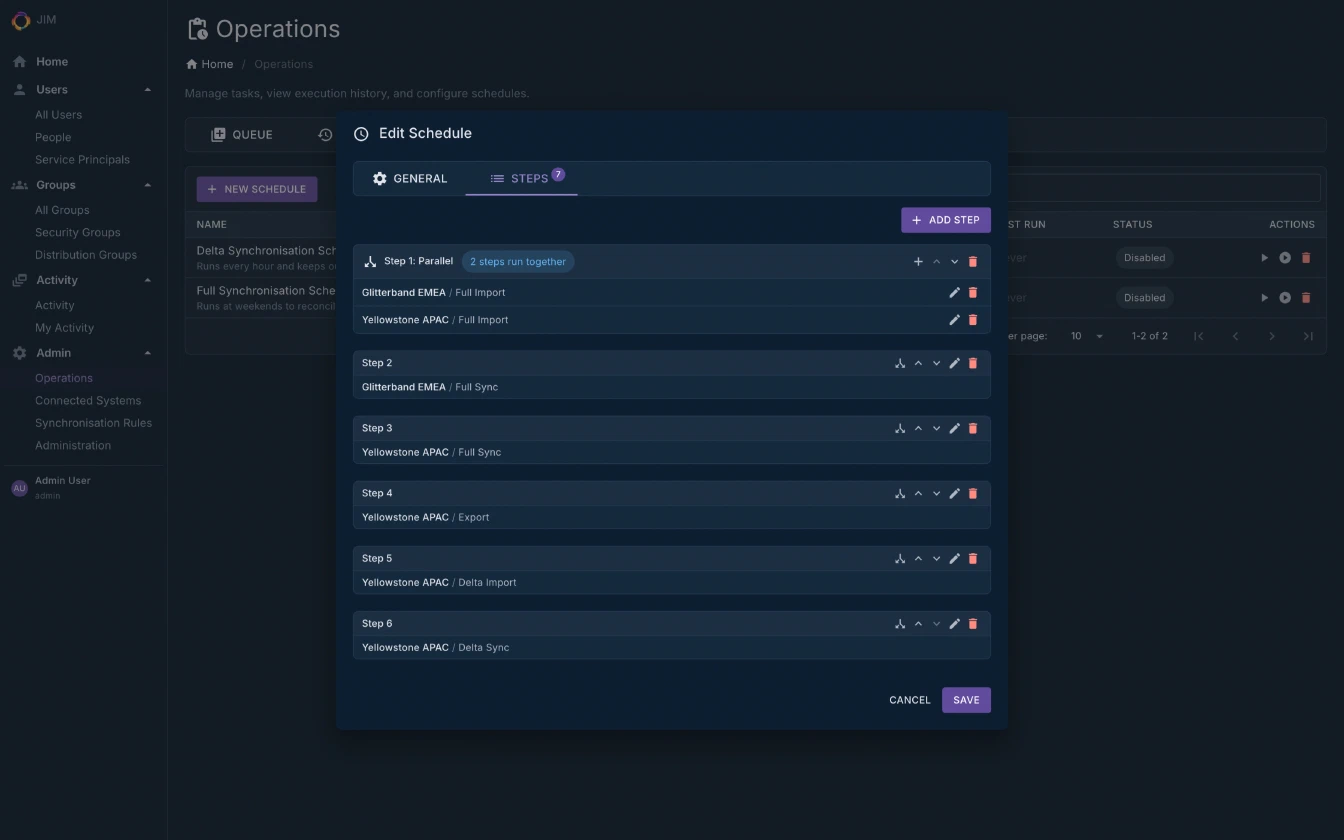Edit Yellowstone APAC Full Sync with the pencil icon

tap(954, 428)
